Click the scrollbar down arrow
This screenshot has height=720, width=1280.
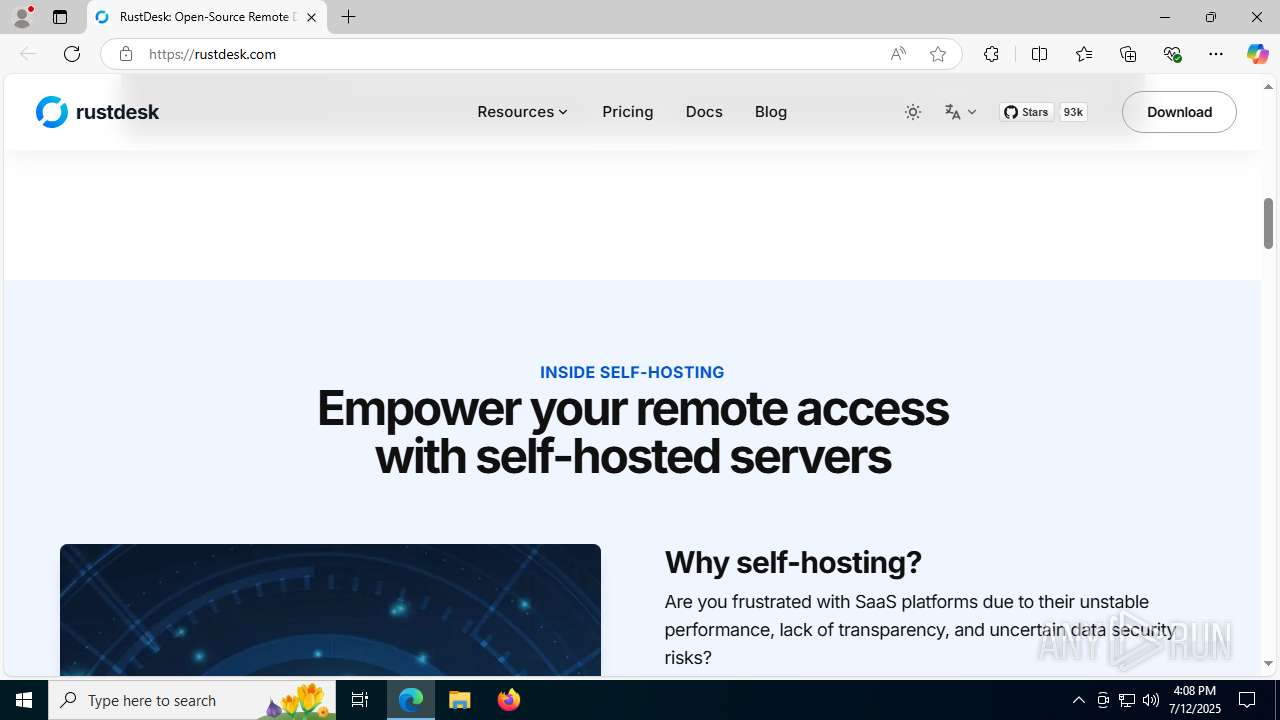(x=1268, y=663)
